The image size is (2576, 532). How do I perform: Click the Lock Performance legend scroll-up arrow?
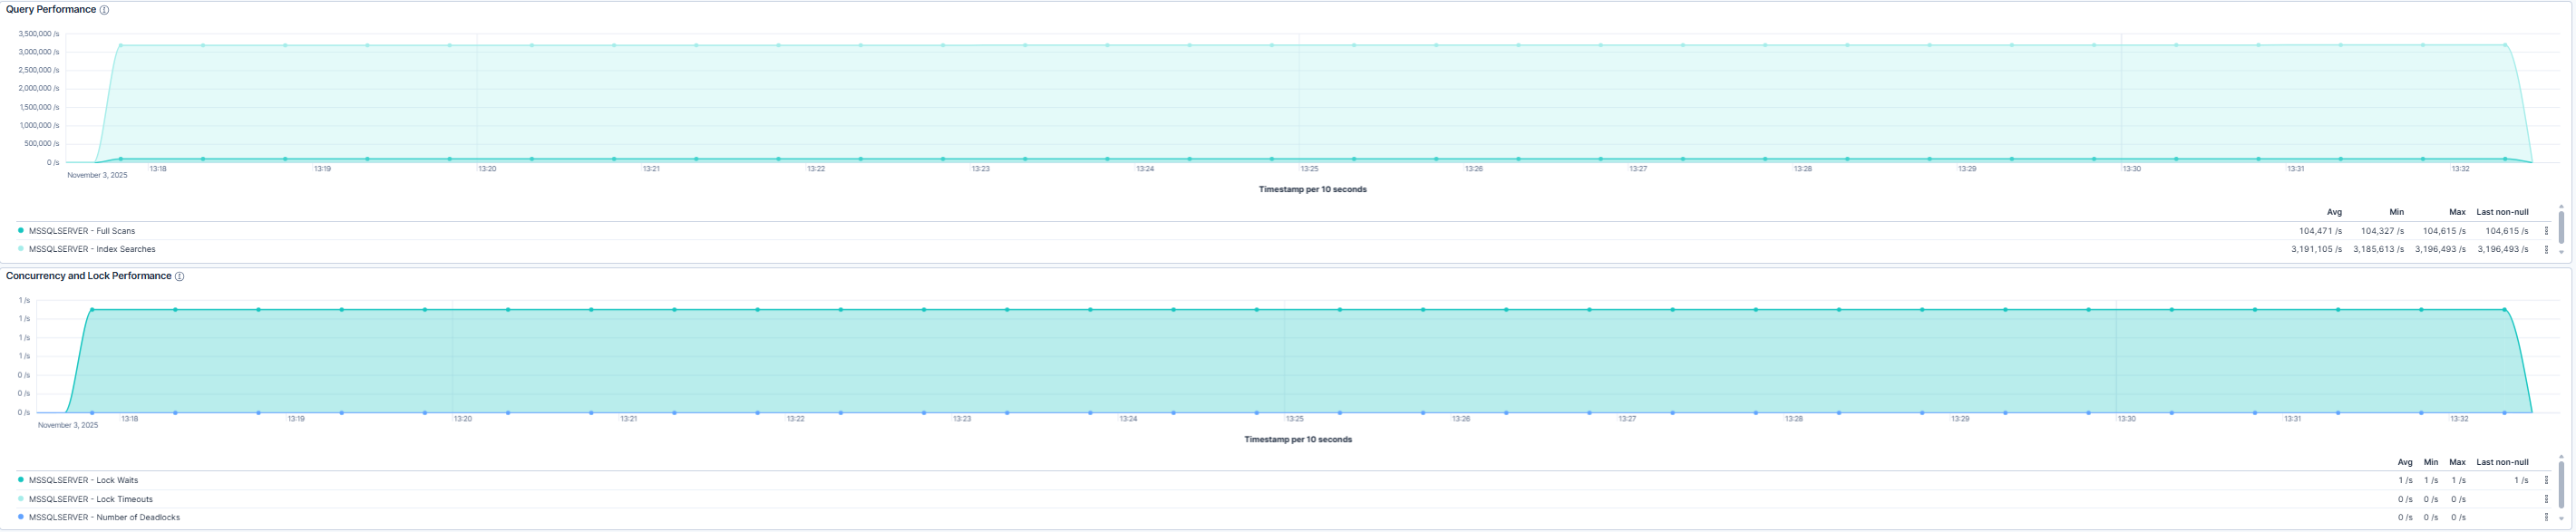pos(2561,457)
